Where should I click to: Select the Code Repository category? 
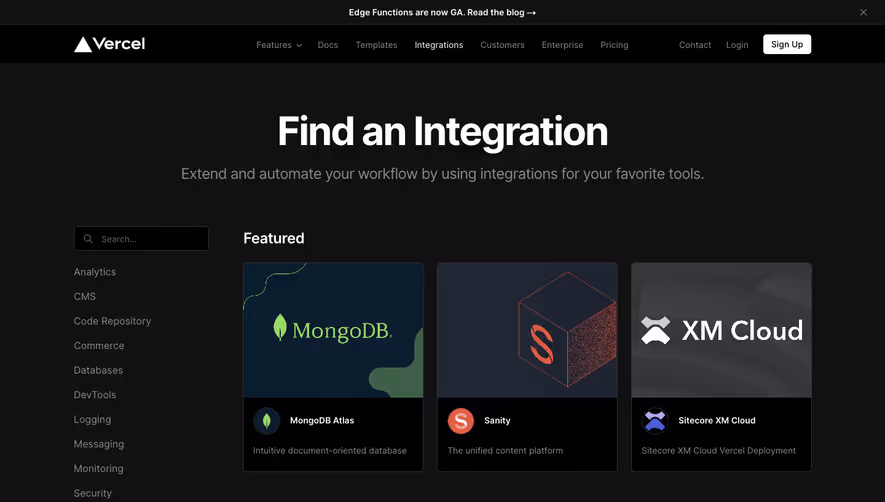pyautogui.click(x=112, y=321)
